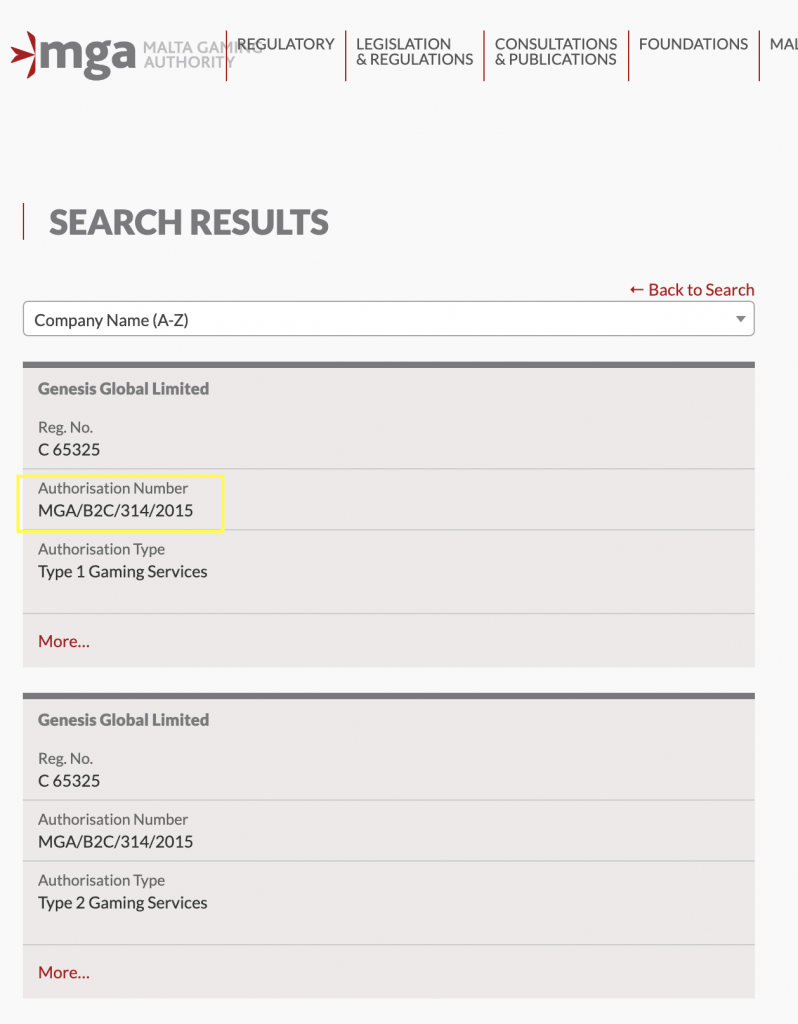Open More... for Type 2 Gaming Services
Screen dimensions: 798x1024
click(64, 972)
